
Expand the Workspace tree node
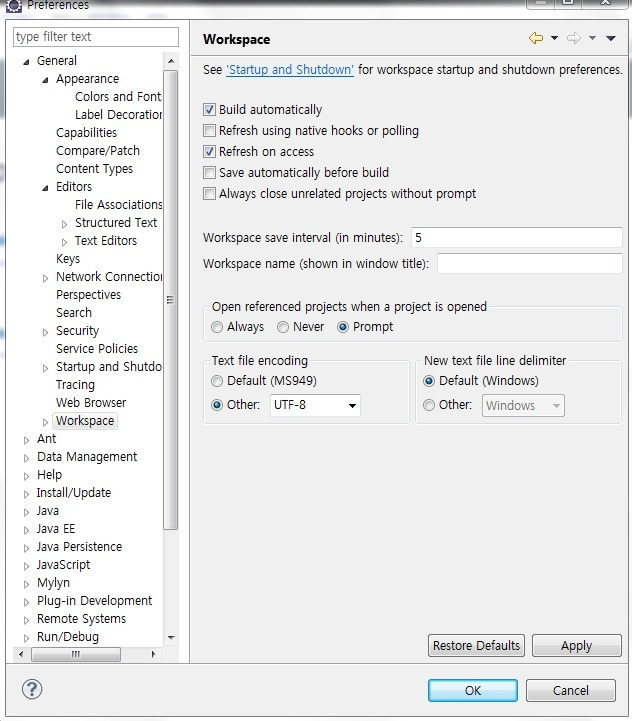coord(45,422)
